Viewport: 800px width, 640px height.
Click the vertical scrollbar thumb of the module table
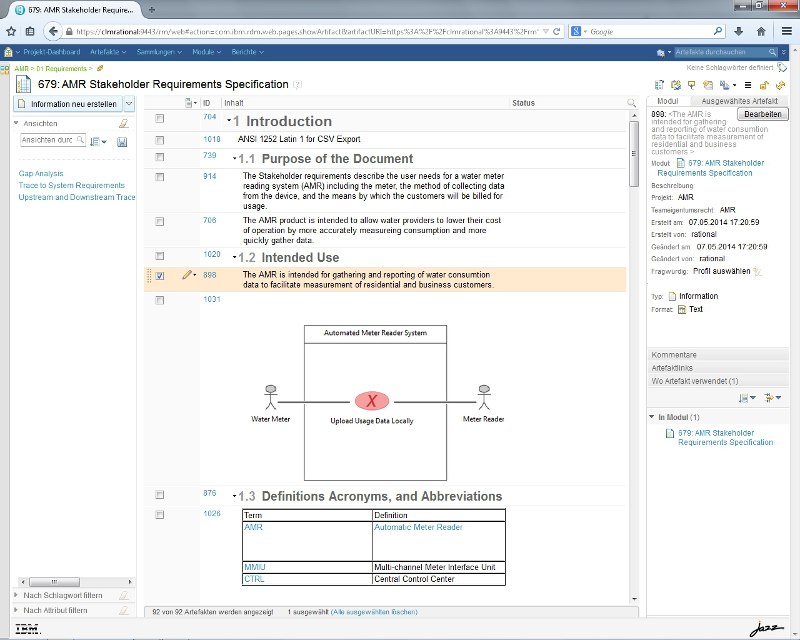[634, 154]
